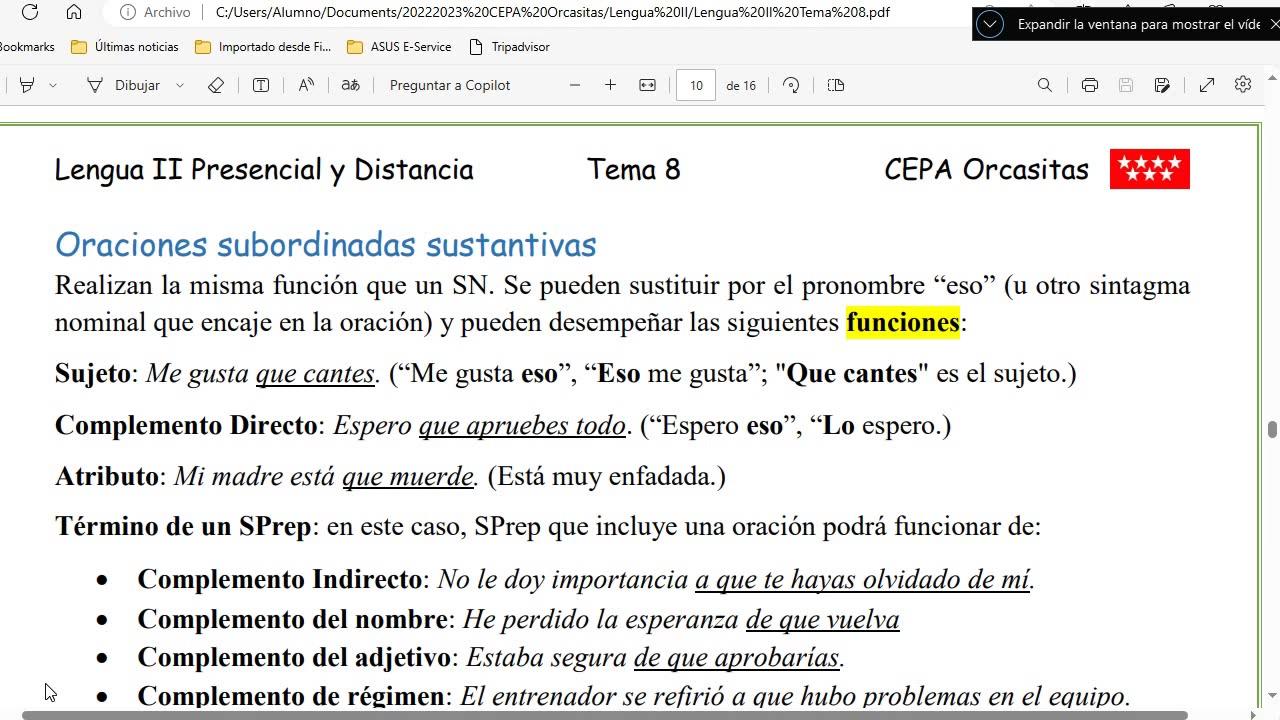Zoom in on the PDF
Screen dimensions: 1280x720
610,85
